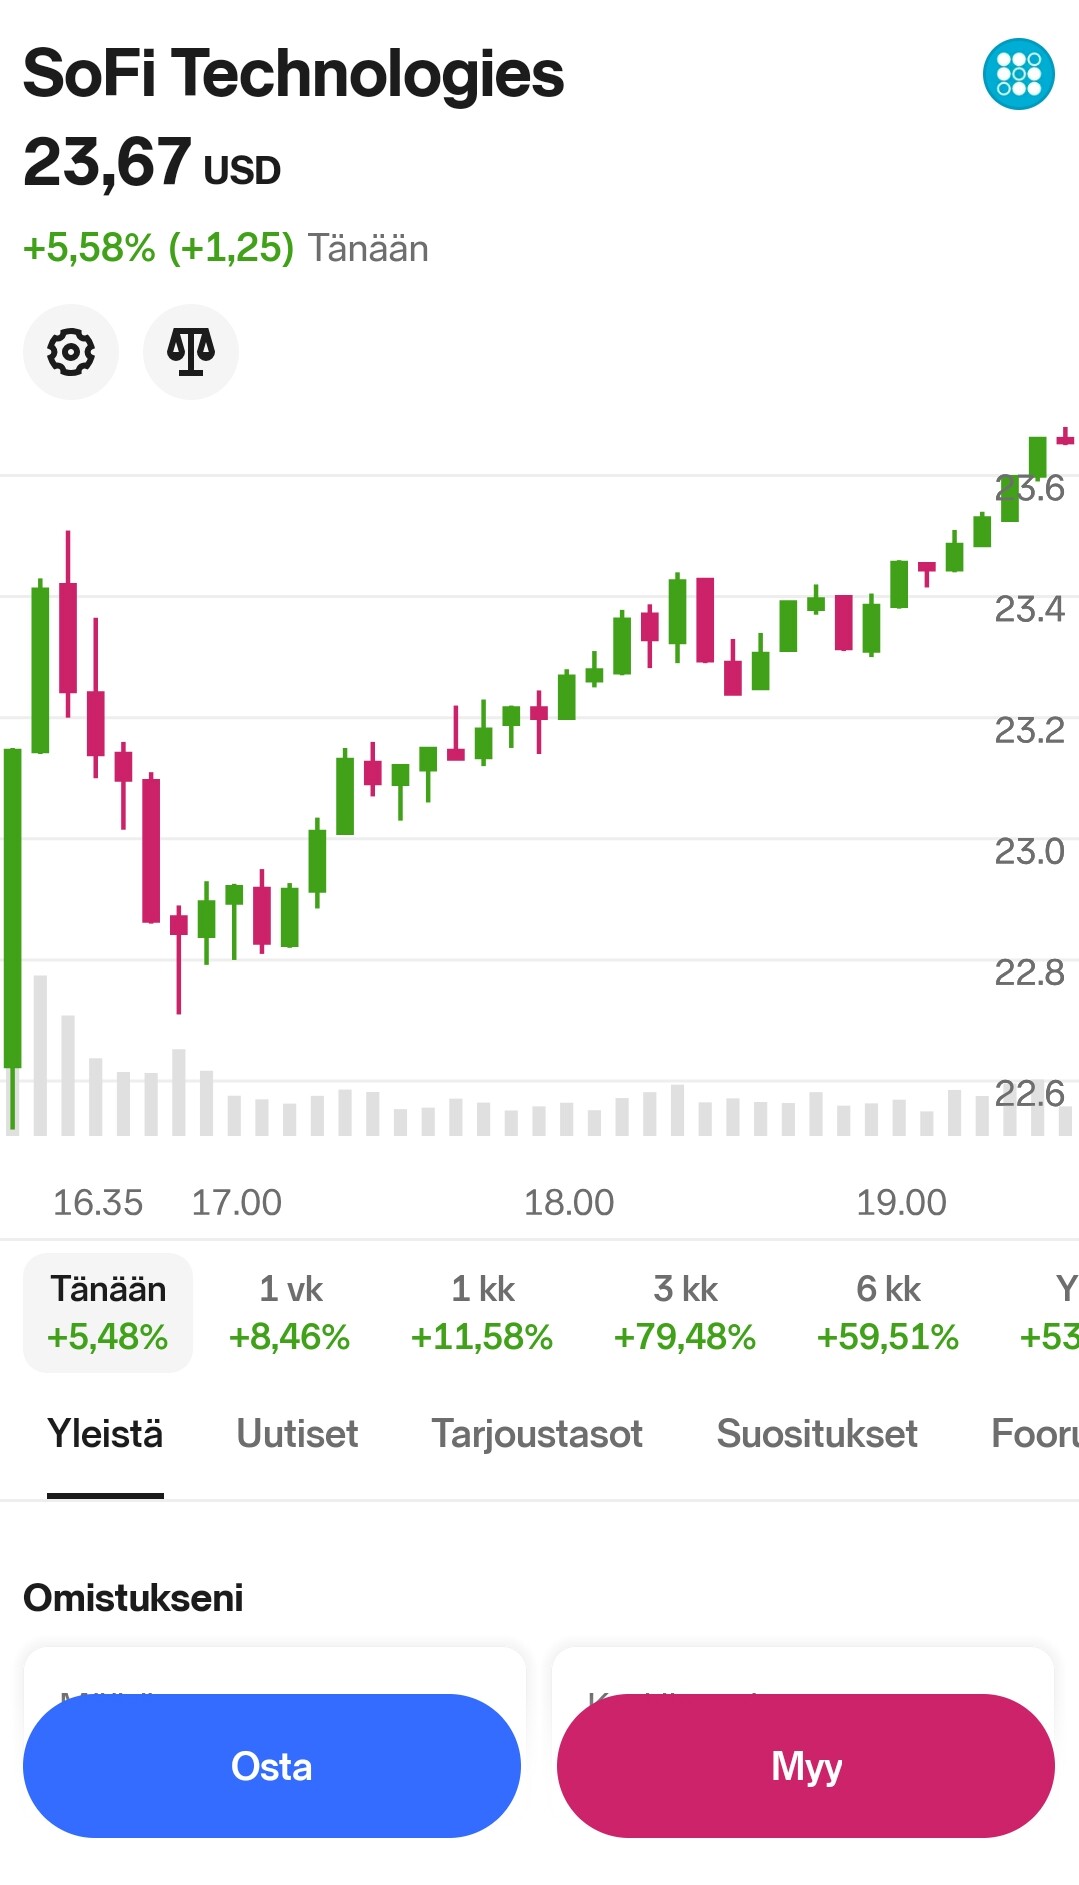This screenshot has width=1079, height=1885.
Task: Switch chart to 1 vk range
Action: pos(290,1312)
